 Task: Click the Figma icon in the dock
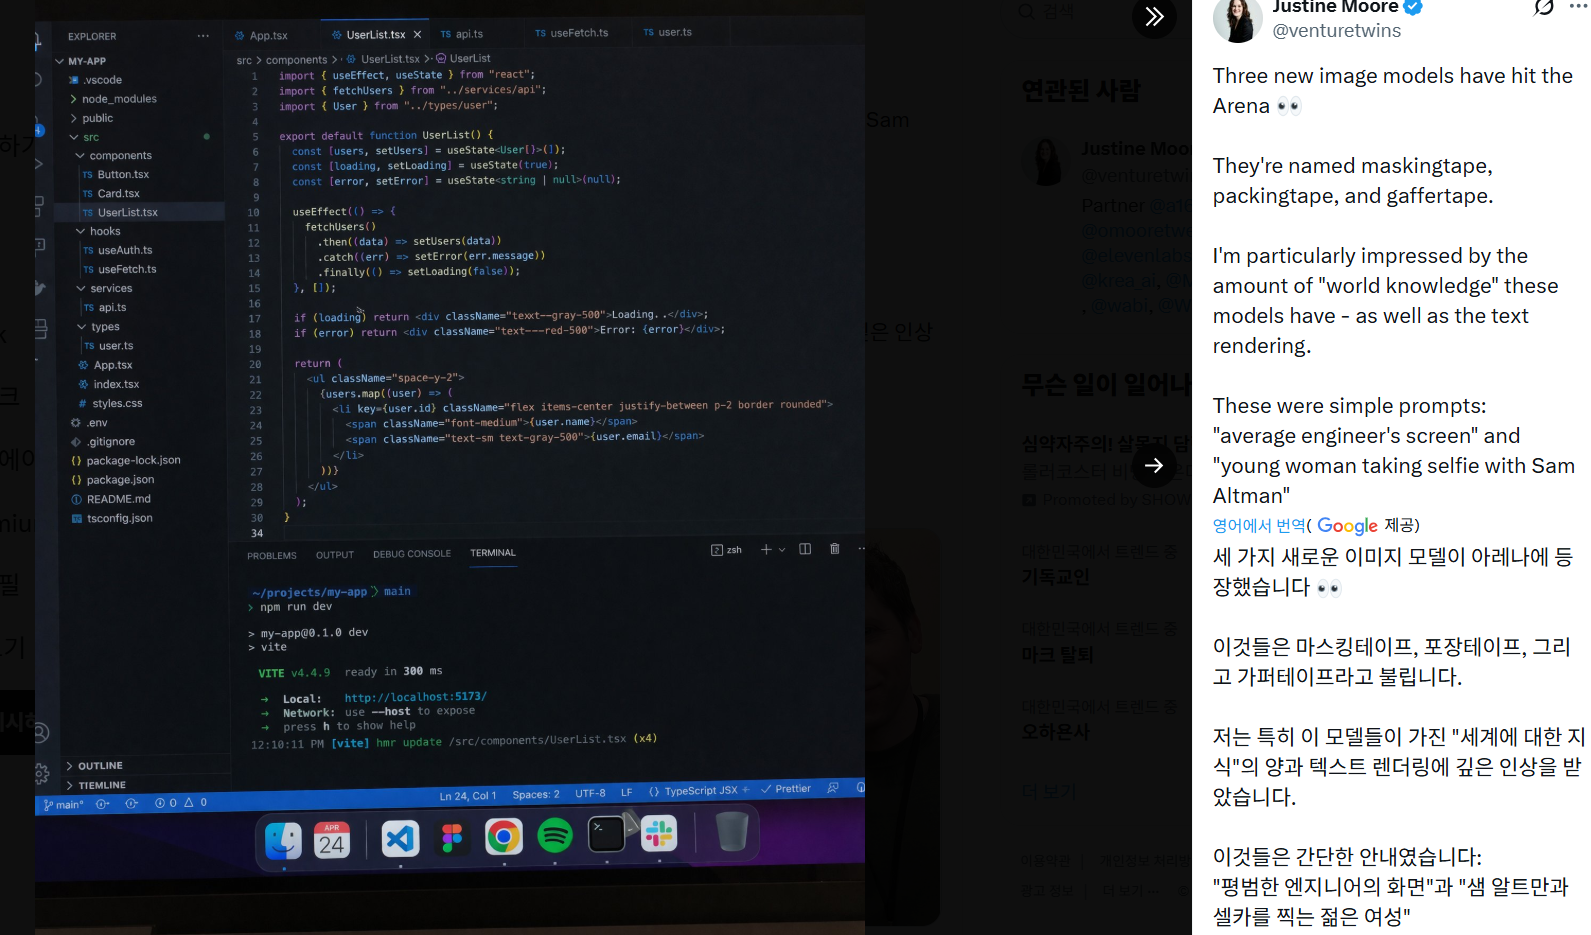(x=452, y=837)
